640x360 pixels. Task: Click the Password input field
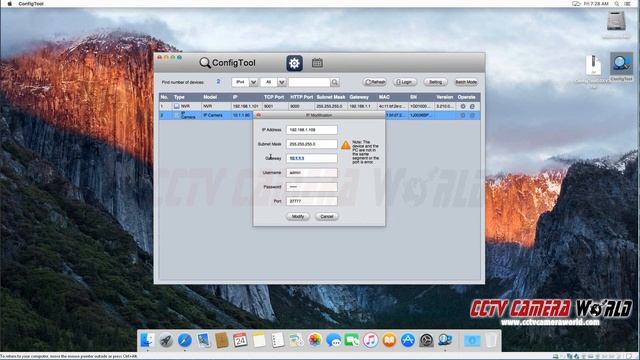[312, 187]
